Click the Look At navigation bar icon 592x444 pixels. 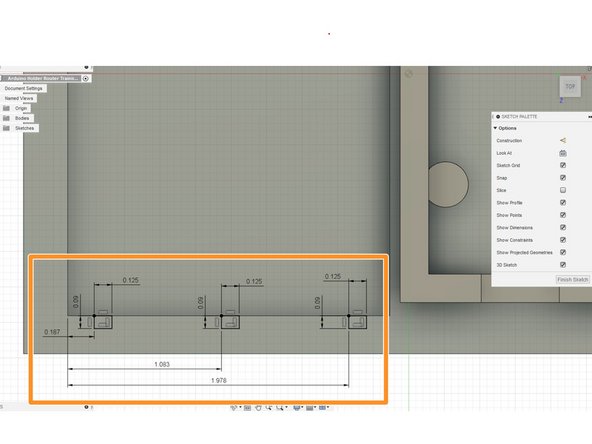click(x=247, y=408)
